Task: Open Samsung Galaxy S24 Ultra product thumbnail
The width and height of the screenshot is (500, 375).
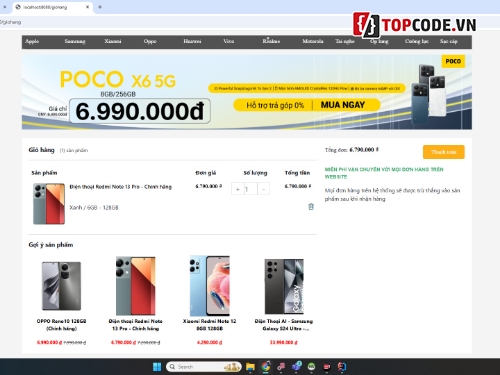Action: [x=284, y=286]
